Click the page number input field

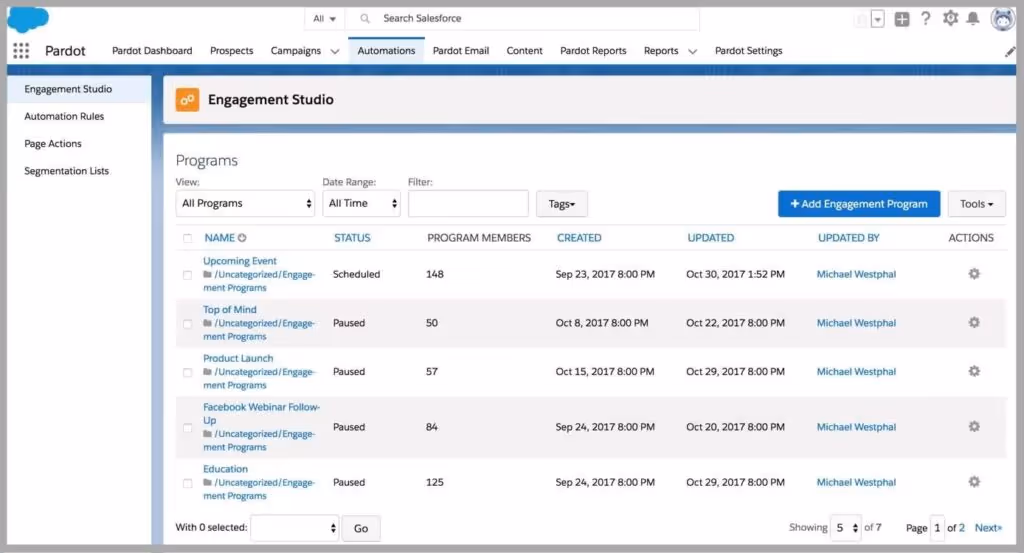[937, 528]
